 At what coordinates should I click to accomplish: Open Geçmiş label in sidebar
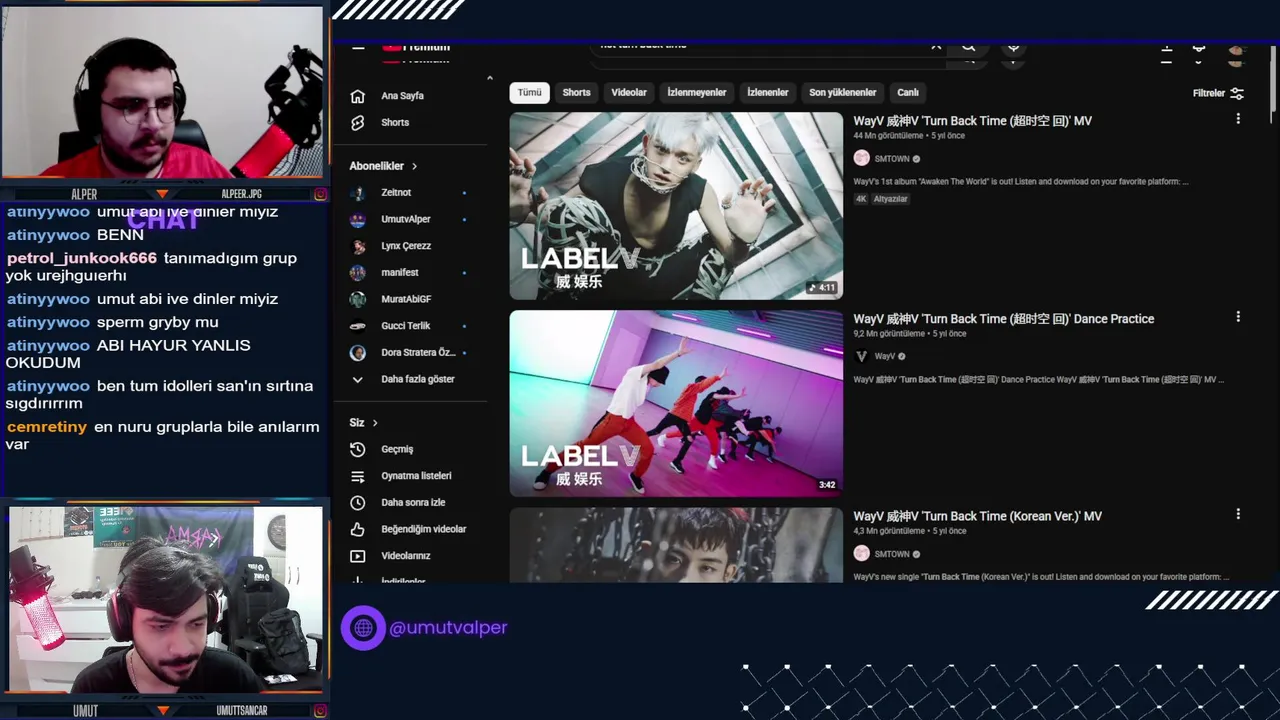click(397, 450)
